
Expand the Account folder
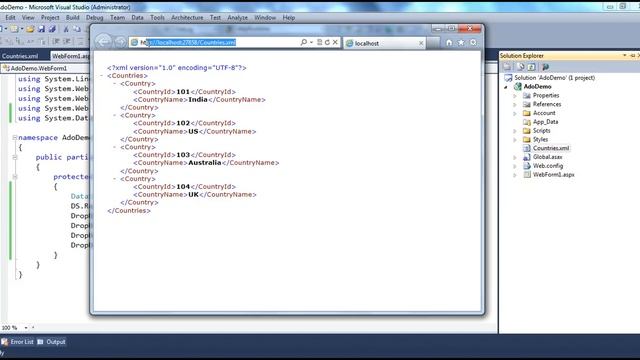(515, 113)
